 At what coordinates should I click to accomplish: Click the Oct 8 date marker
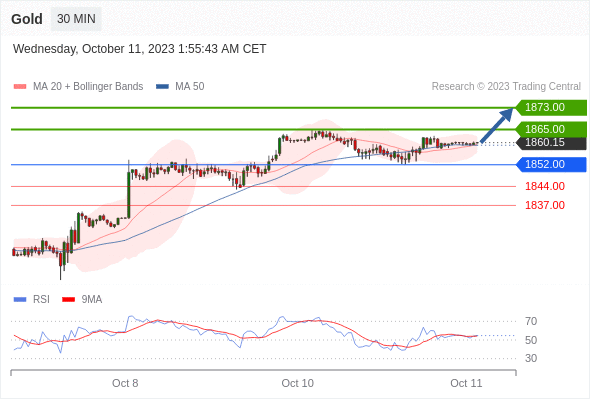coord(125,383)
